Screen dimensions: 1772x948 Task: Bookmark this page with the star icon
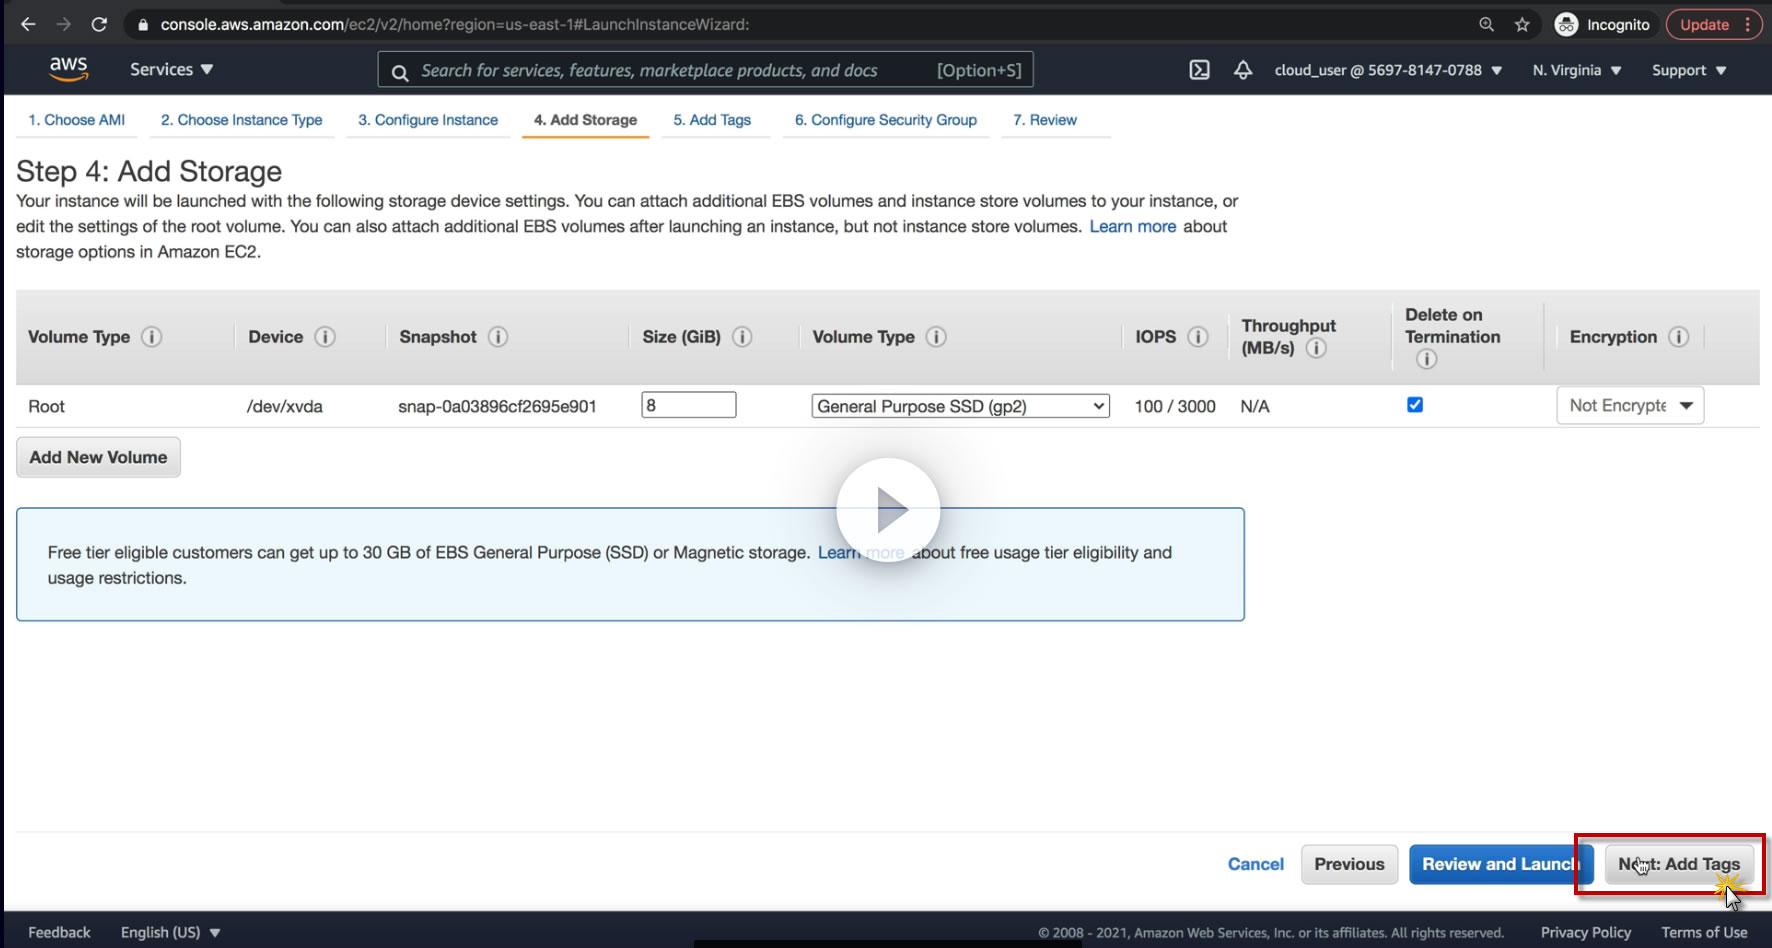1522,25
